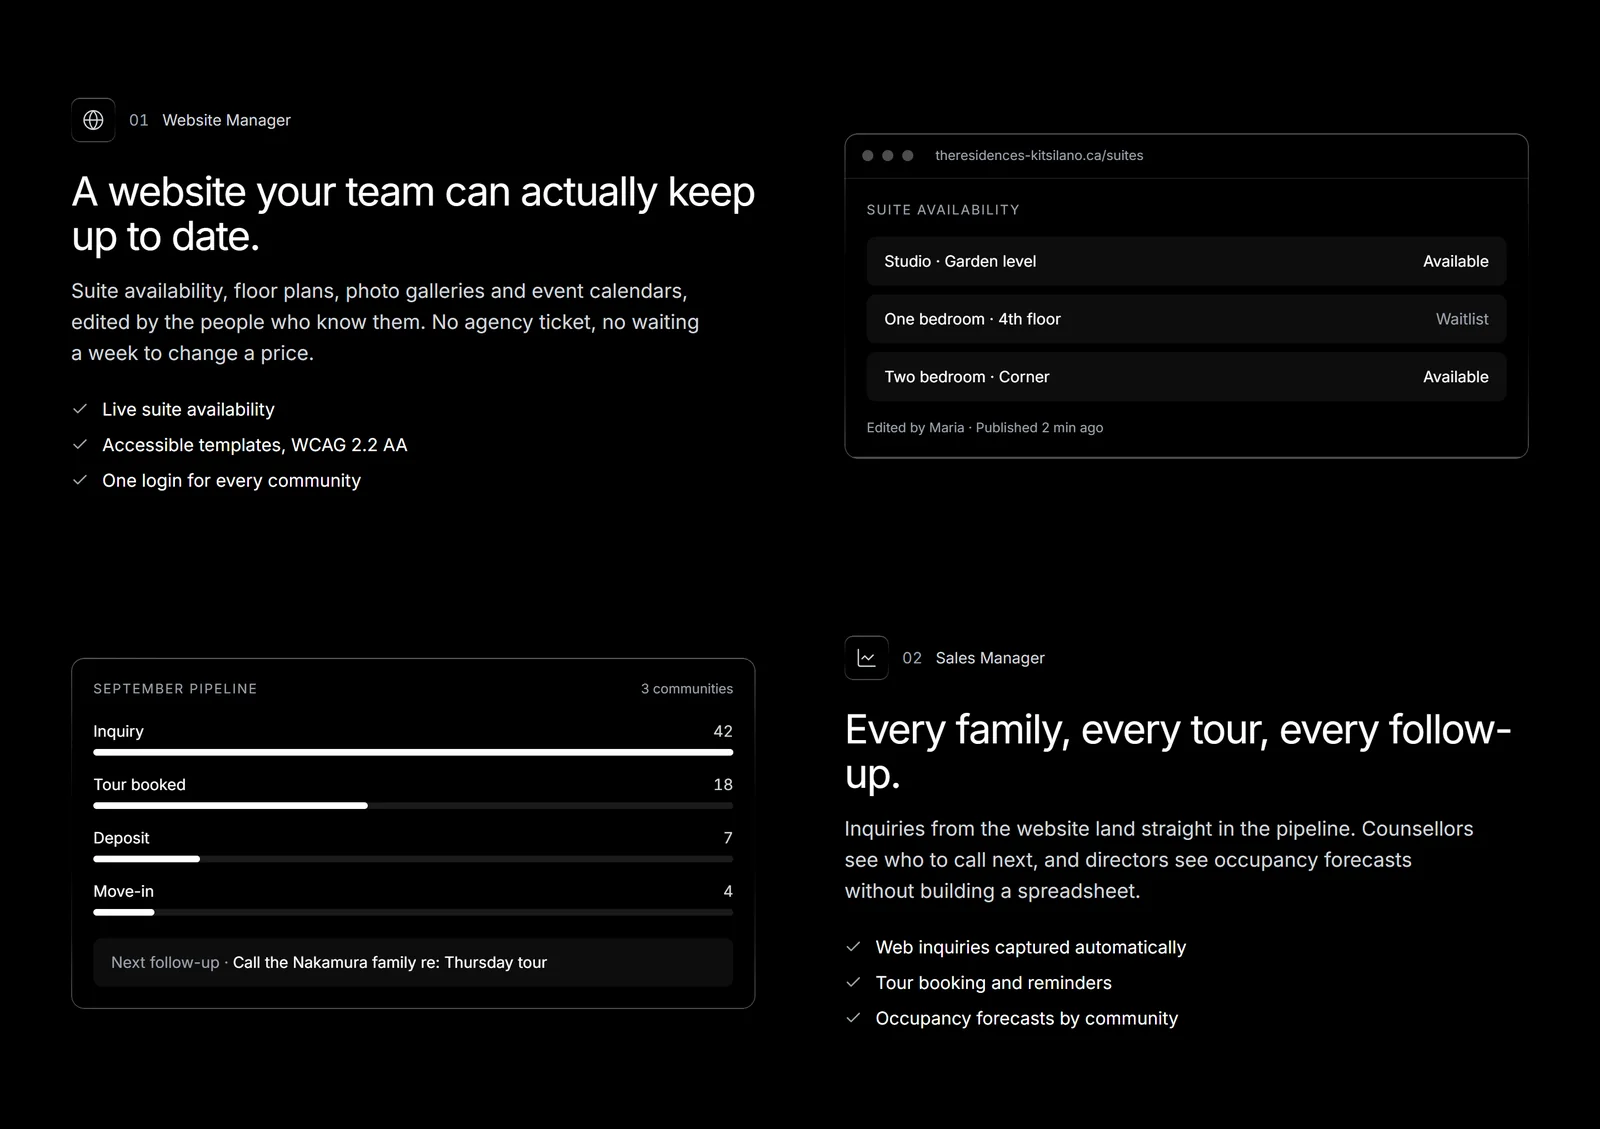Click the theresidences-kitsilano.ca/suites address bar

pyautogui.click(x=1039, y=155)
